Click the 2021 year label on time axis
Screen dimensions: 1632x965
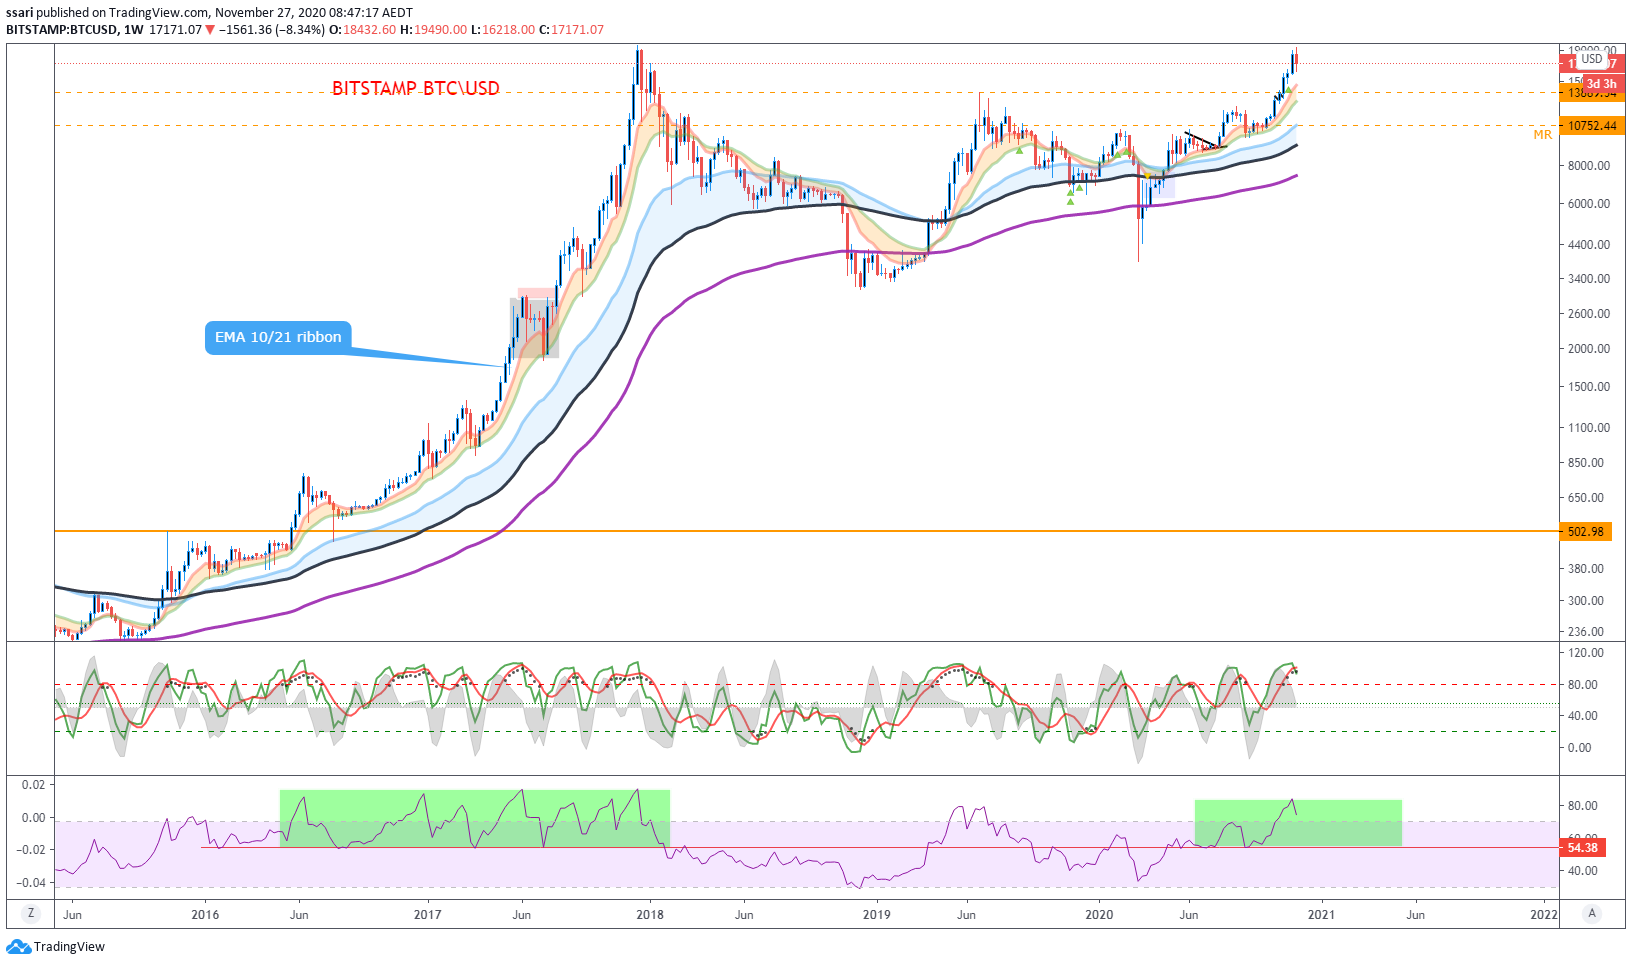1321,914
